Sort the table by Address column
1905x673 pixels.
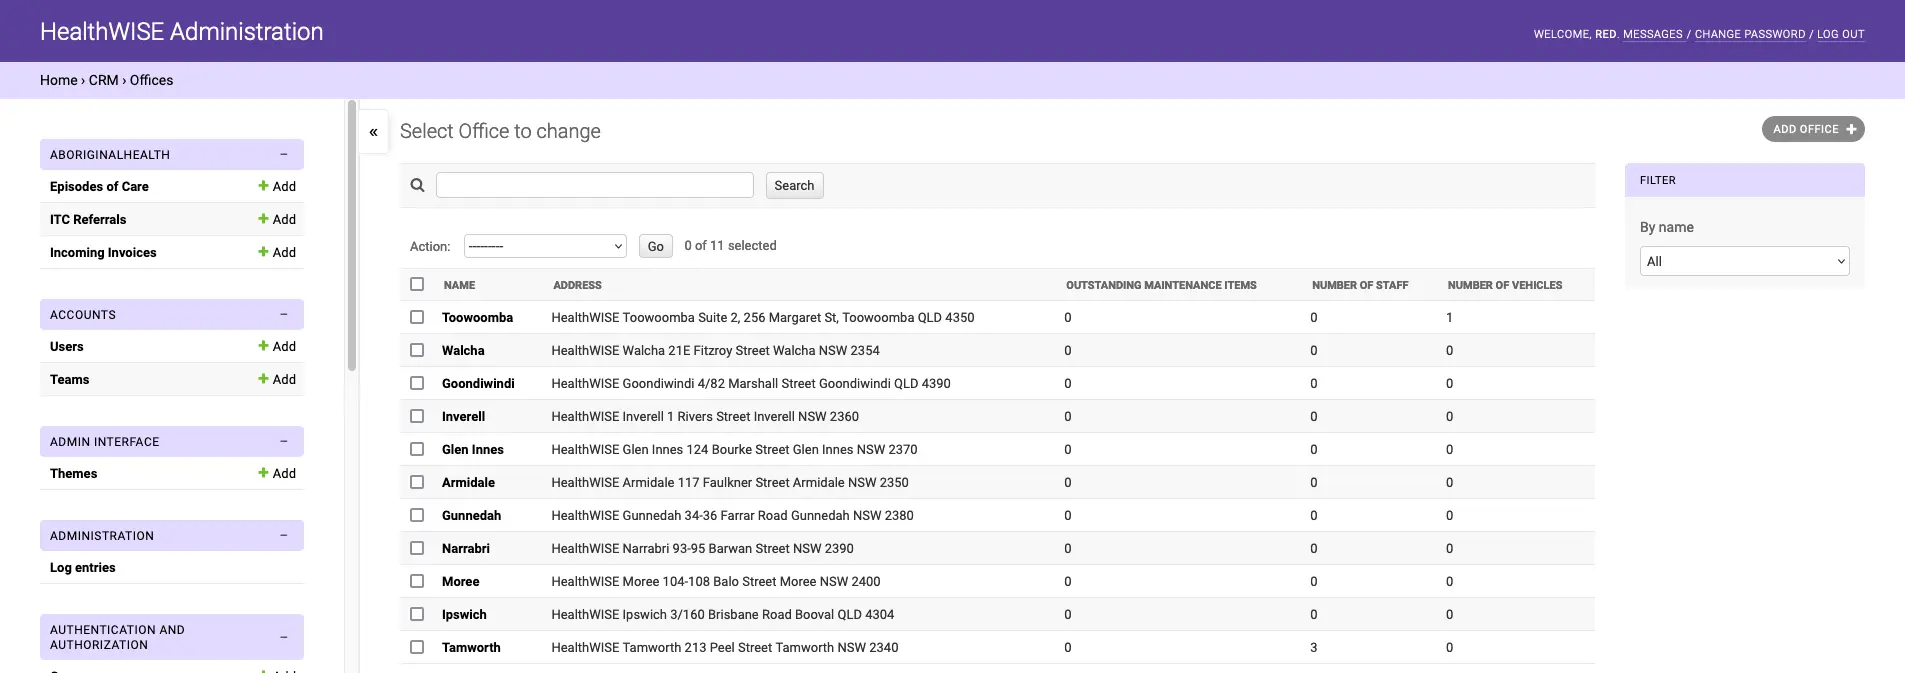tap(577, 285)
